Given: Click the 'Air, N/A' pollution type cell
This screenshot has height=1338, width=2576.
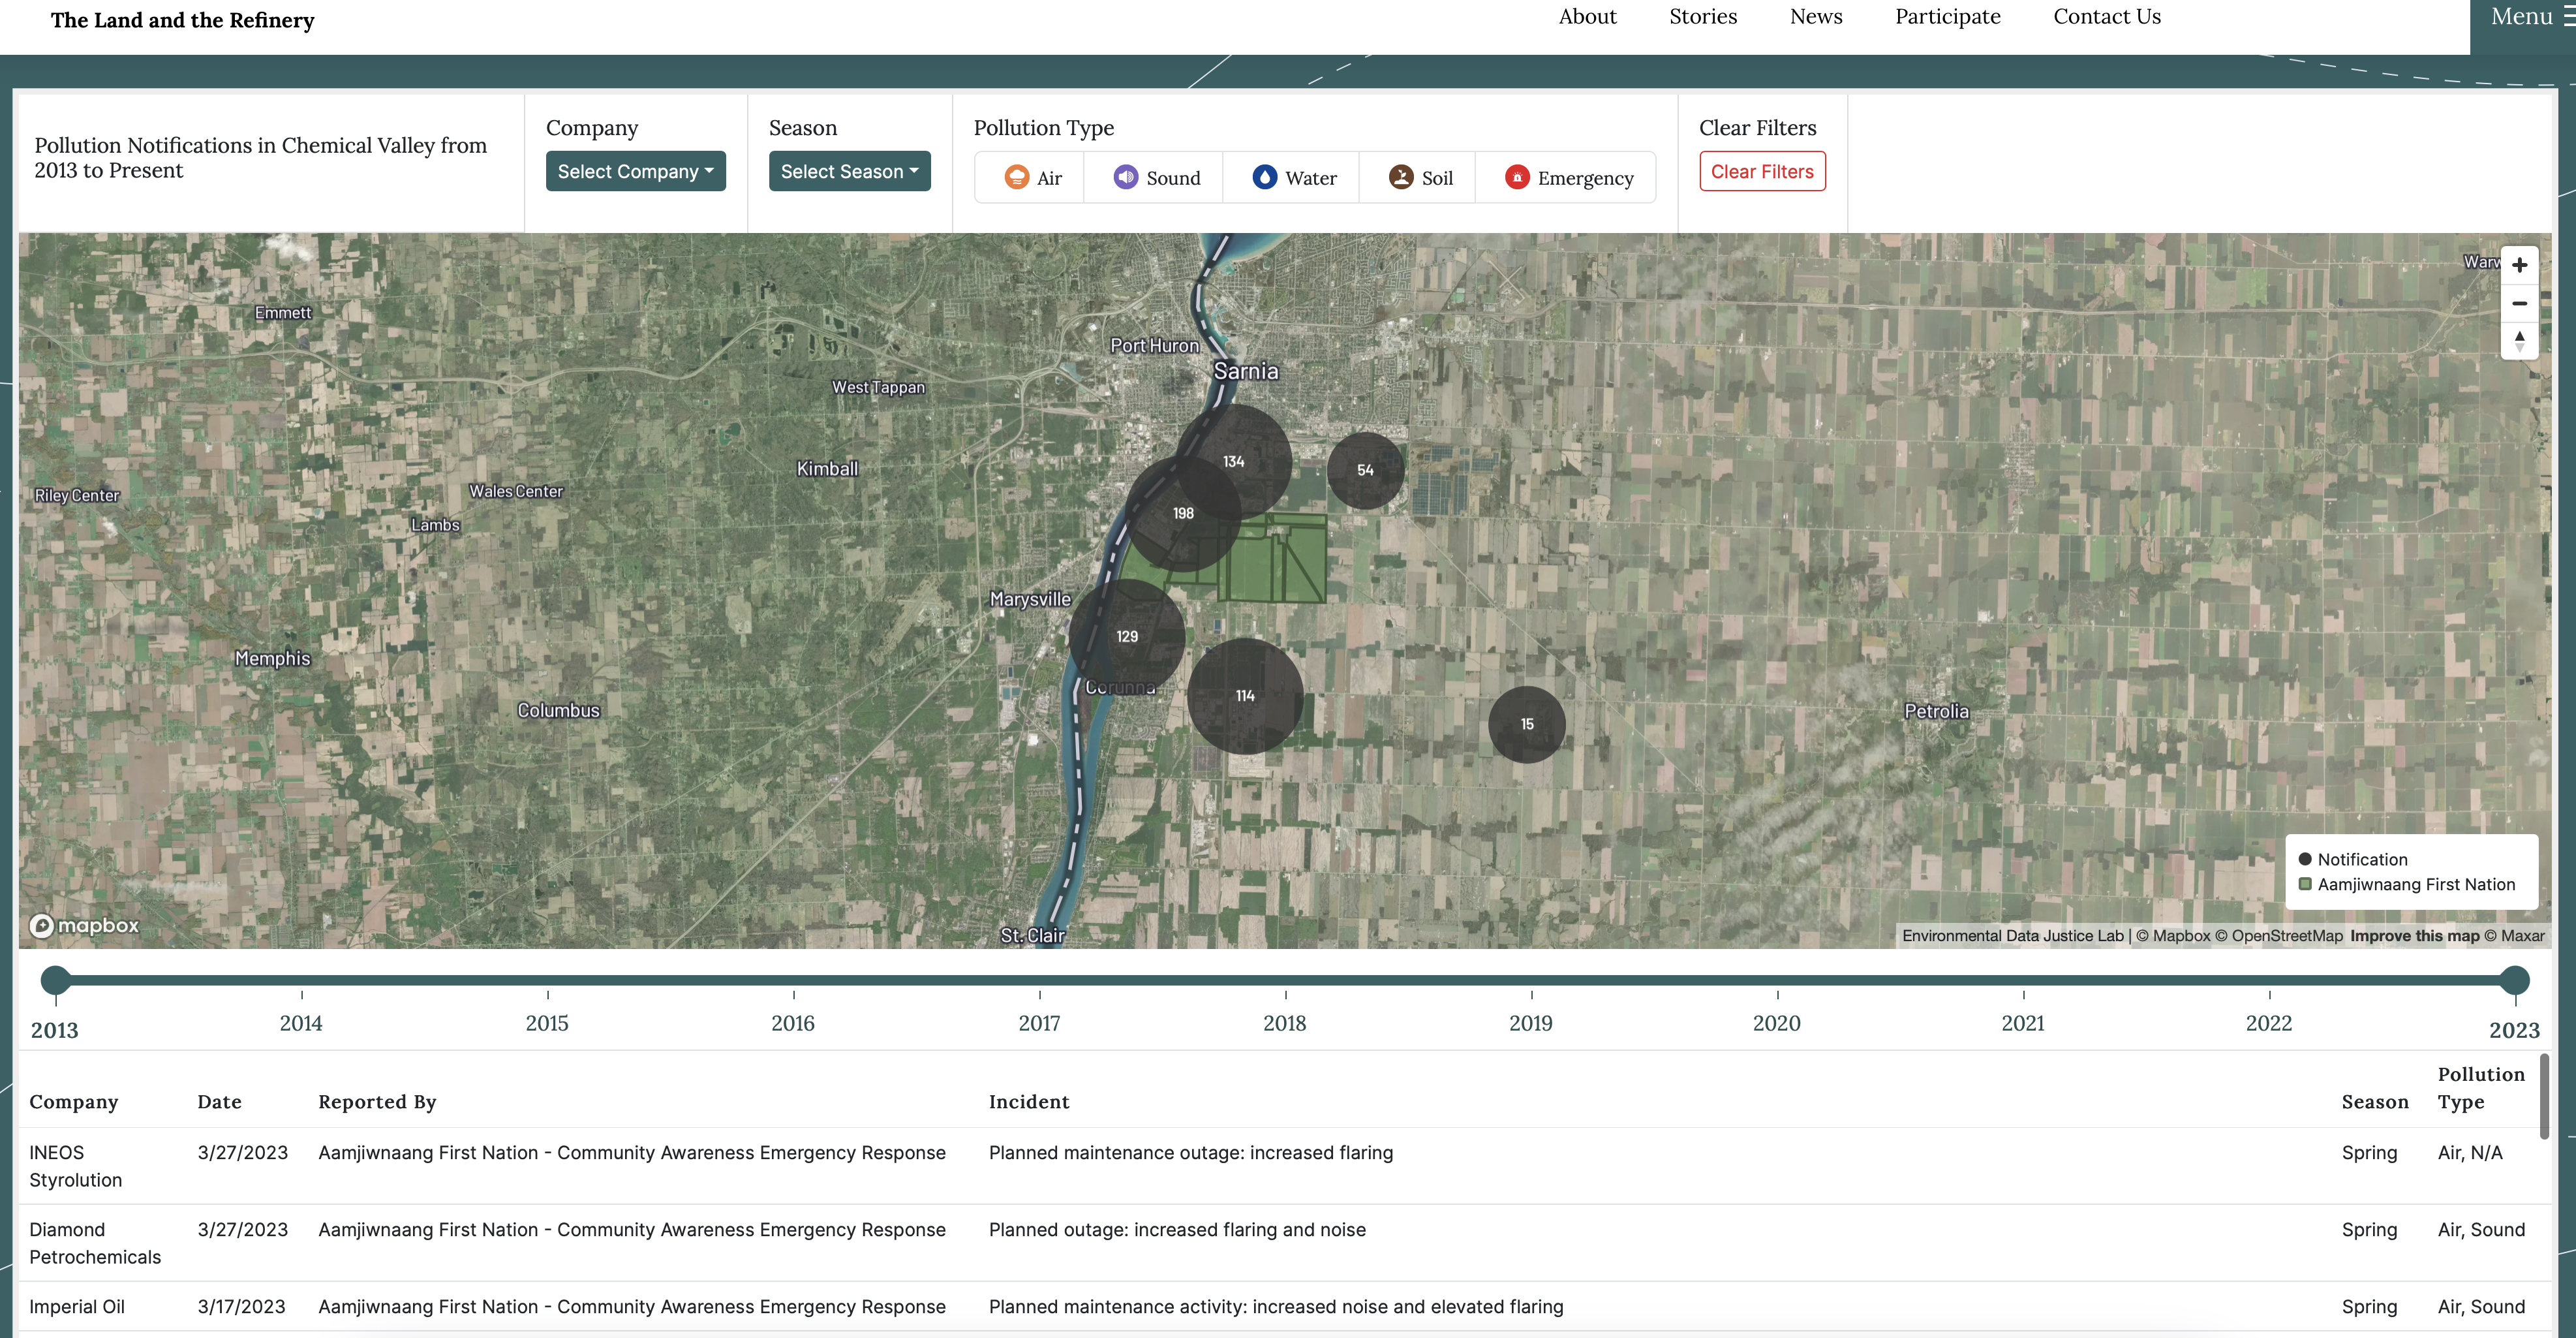Looking at the screenshot, I should click(2470, 1153).
